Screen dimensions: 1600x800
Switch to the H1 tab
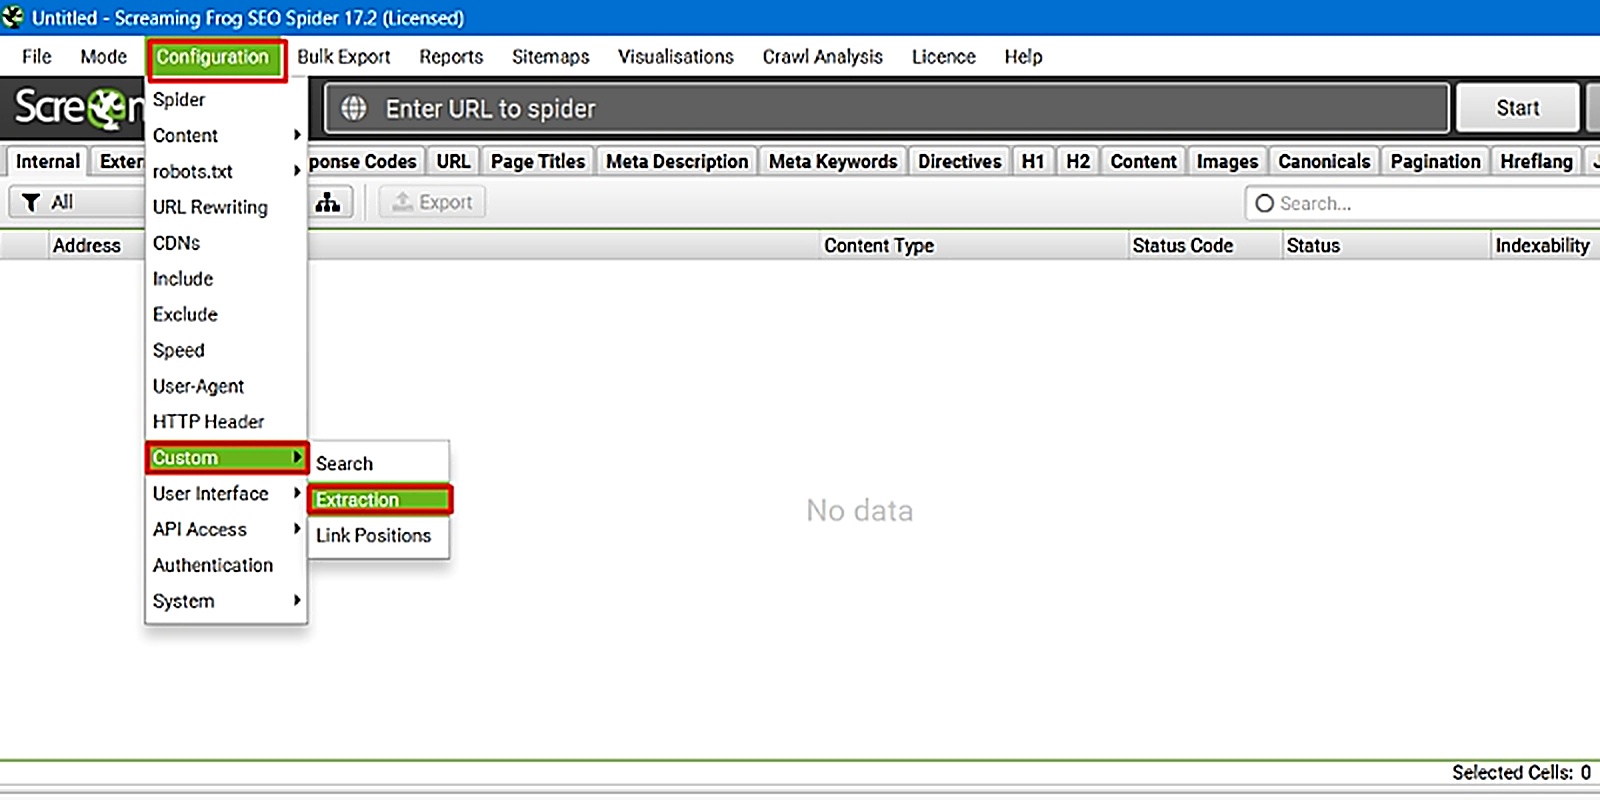pyautogui.click(x=1033, y=162)
